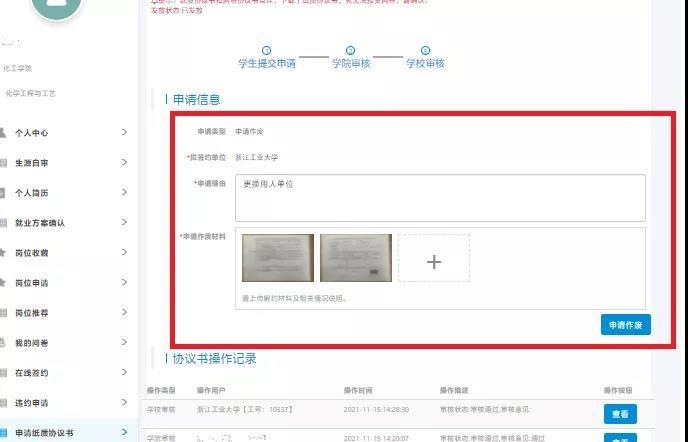Image resolution: width=688 pixels, height=442 pixels.
Task: Click step 2 circle 学院审核
Action: pos(350,50)
